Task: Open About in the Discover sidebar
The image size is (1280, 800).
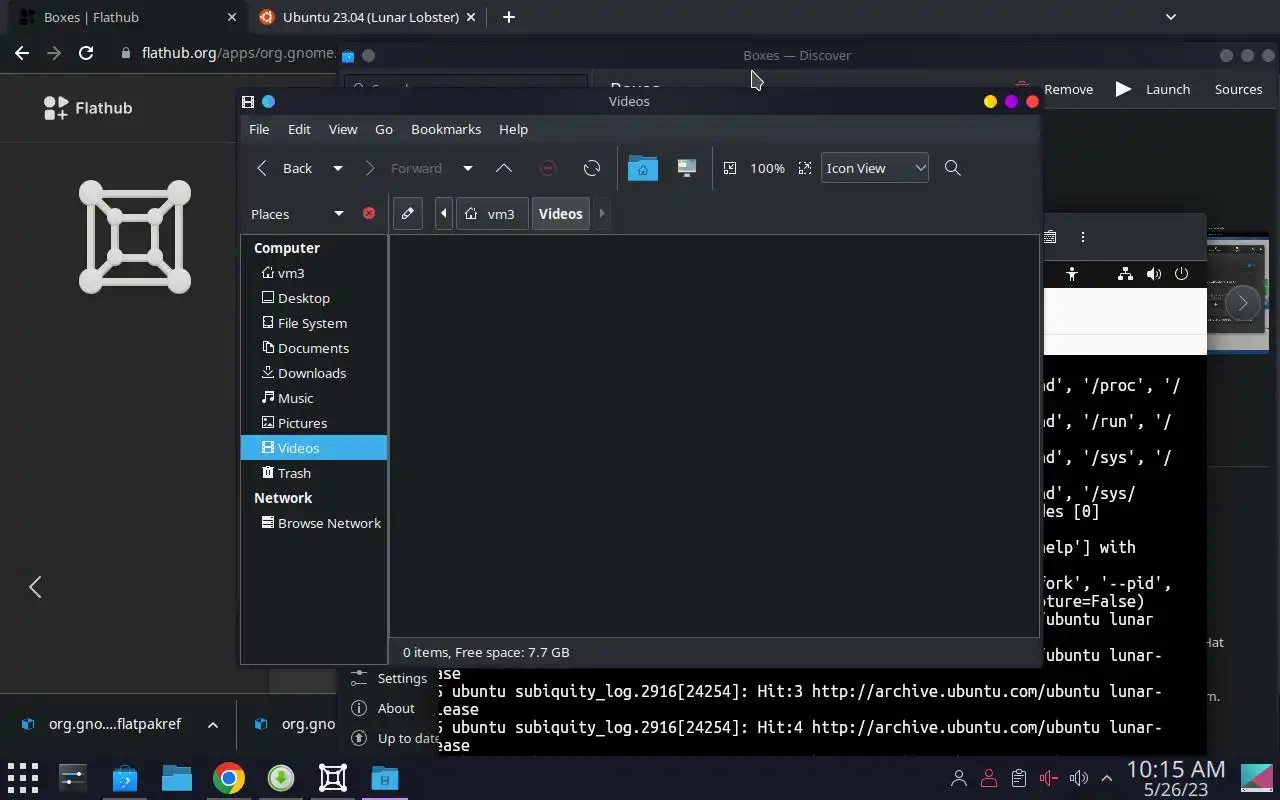Action: tap(383, 708)
